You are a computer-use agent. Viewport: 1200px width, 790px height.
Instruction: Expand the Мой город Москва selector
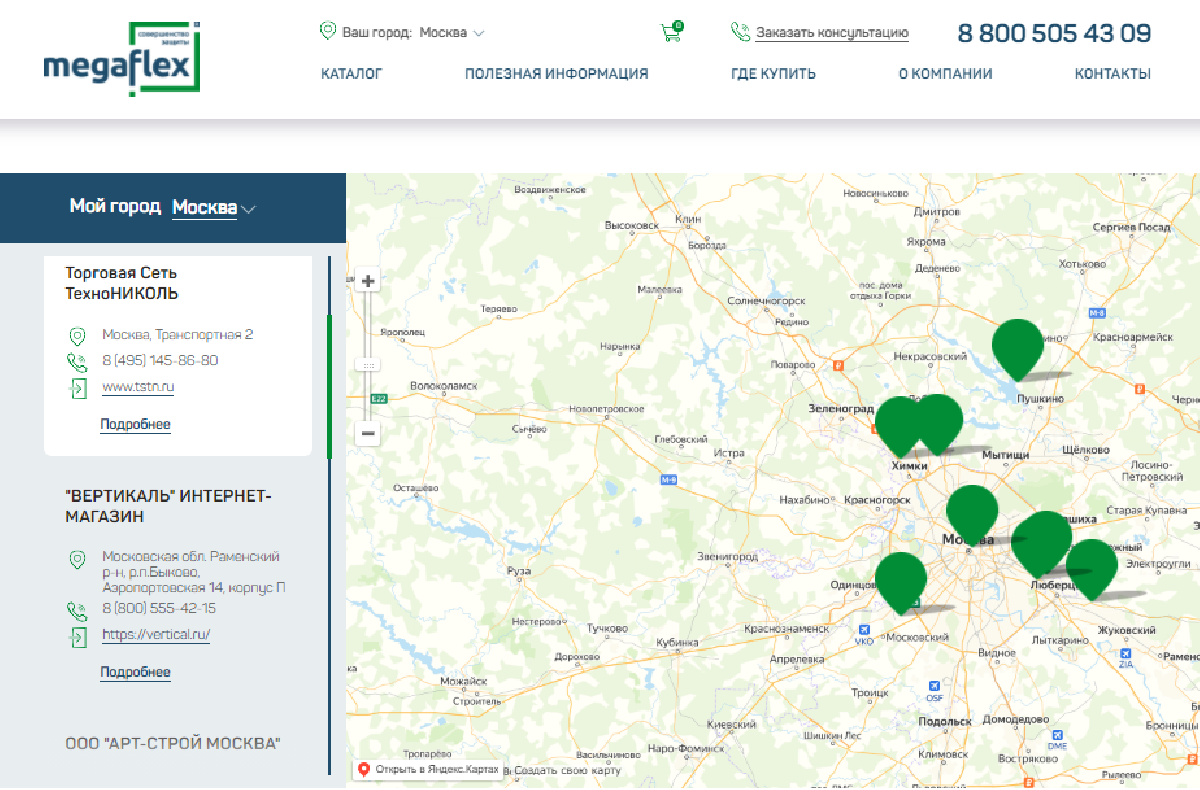(214, 208)
